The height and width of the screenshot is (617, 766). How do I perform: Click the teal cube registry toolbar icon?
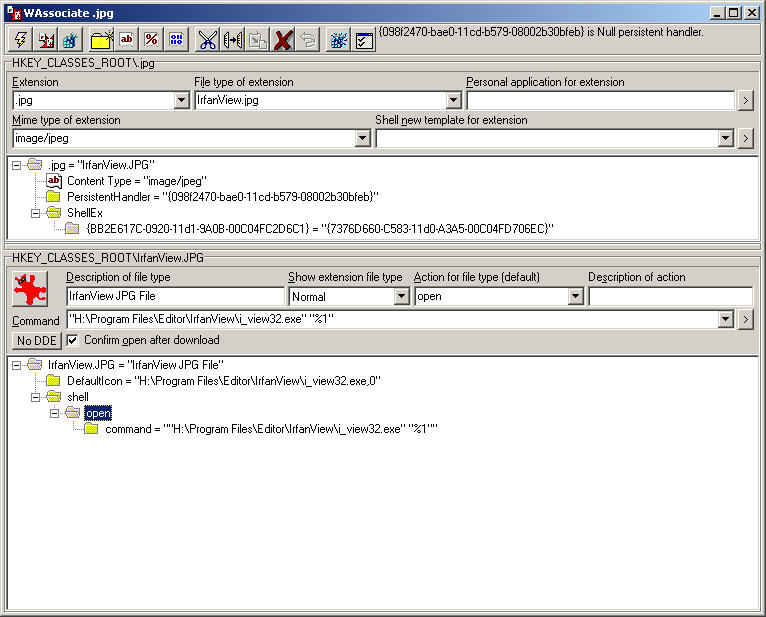tap(71, 40)
